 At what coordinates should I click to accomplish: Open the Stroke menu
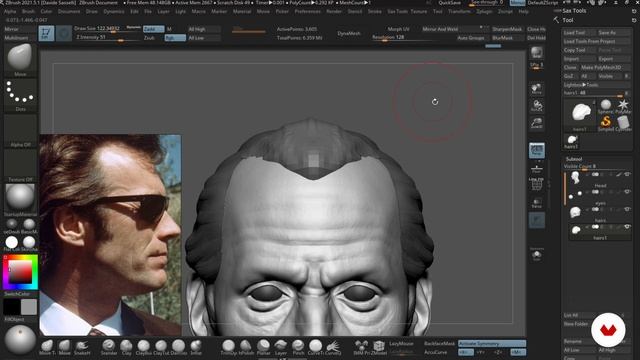(375, 11)
